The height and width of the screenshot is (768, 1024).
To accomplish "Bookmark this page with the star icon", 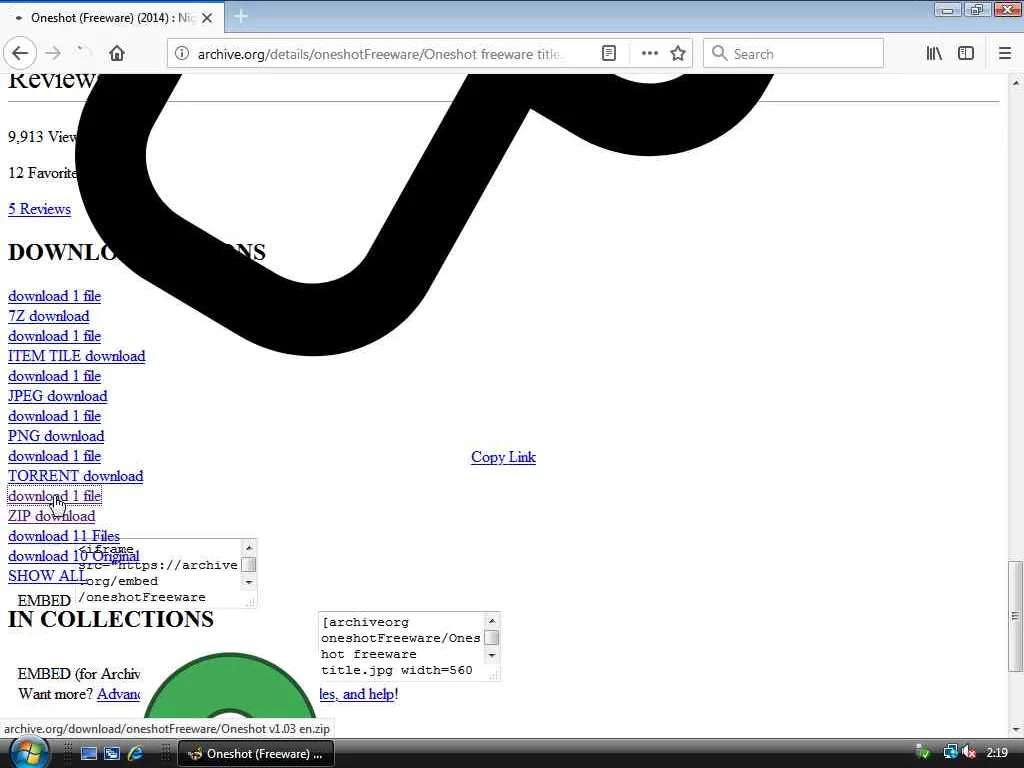I will pyautogui.click(x=678, y=54).
